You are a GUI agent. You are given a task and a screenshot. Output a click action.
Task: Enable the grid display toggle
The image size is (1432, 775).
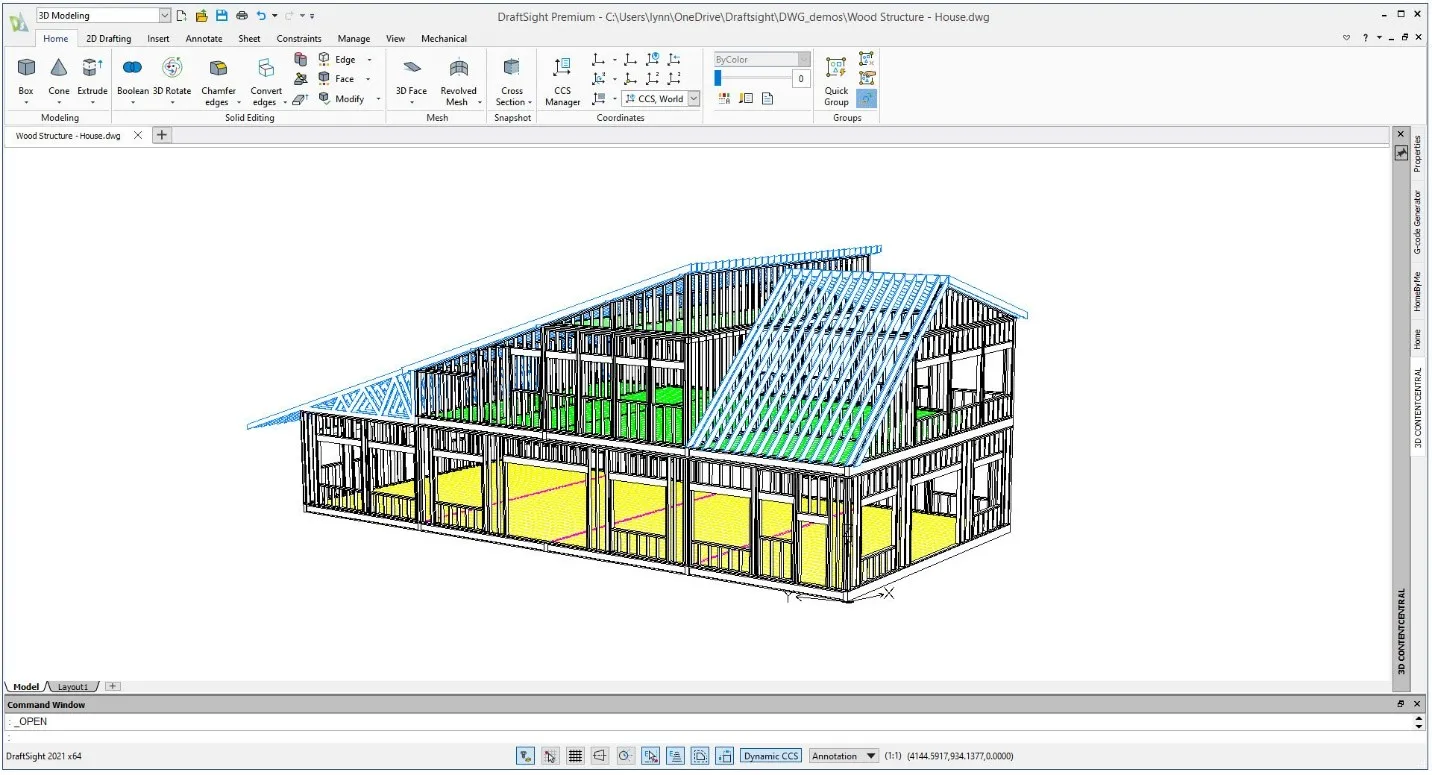(575, 756)
